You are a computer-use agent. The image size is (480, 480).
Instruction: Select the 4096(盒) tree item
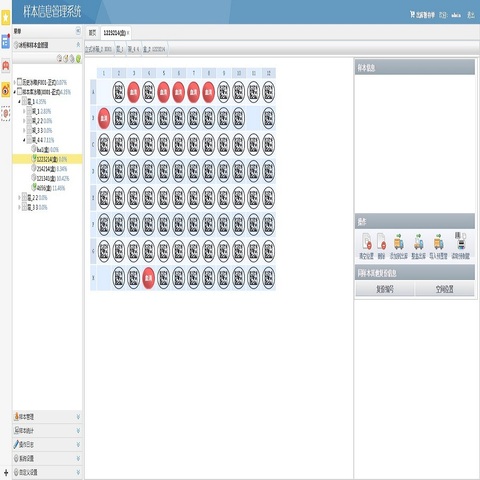[44, 188]
